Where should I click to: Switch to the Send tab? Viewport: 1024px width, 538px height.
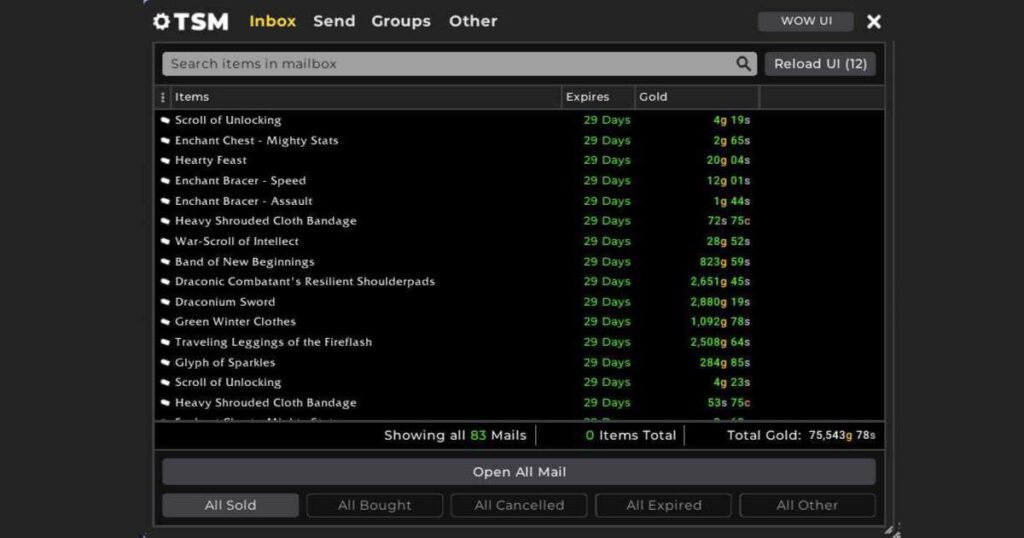coord(334,21)
